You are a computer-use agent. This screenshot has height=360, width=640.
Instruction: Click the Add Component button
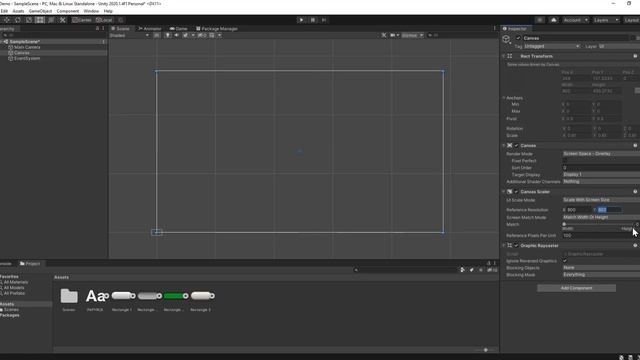coord(576,288)
